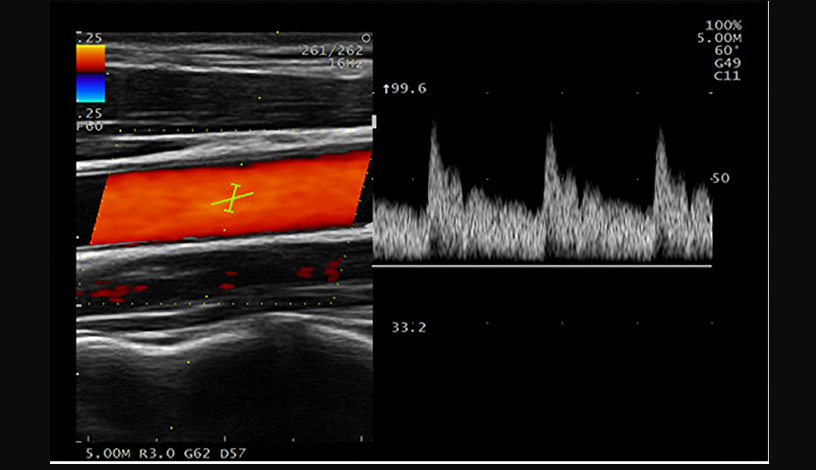Click the C11 setting in the top right
The width and height of the screenshot is (816, 470).
pos(725,76)
